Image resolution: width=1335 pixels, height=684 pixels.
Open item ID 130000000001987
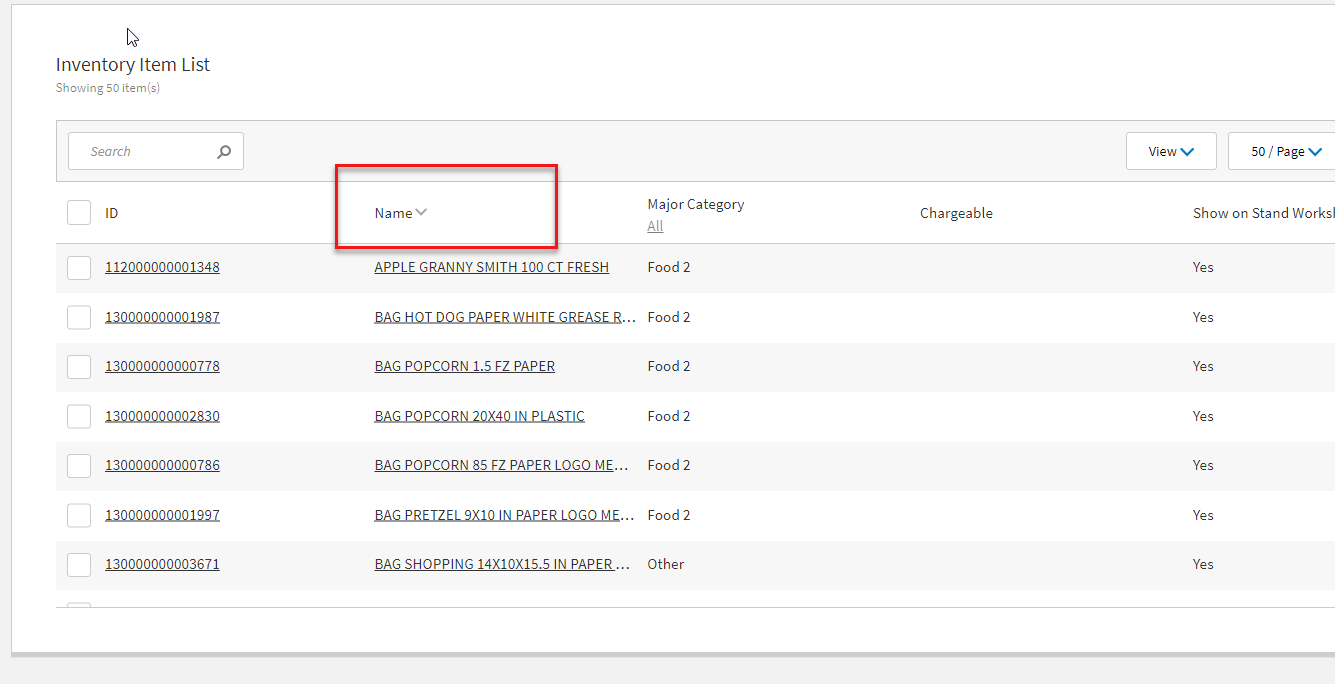coord(162,317)
